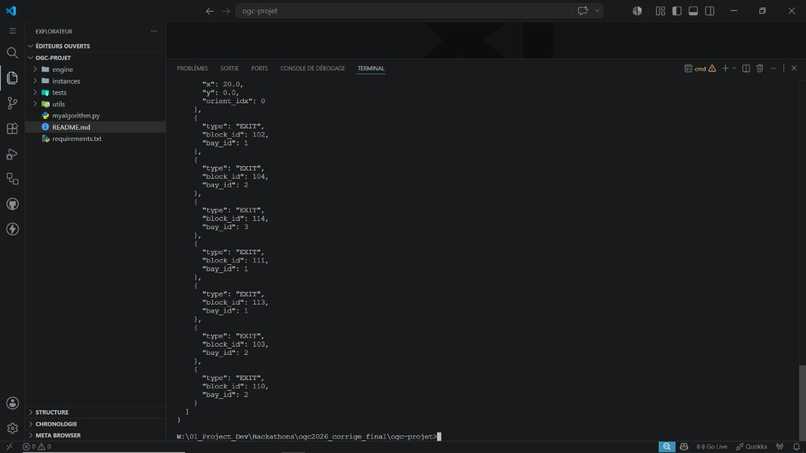The image size is (806, 453).
Task: Open the Explorer more actions menu
Action: click(154, 31)
